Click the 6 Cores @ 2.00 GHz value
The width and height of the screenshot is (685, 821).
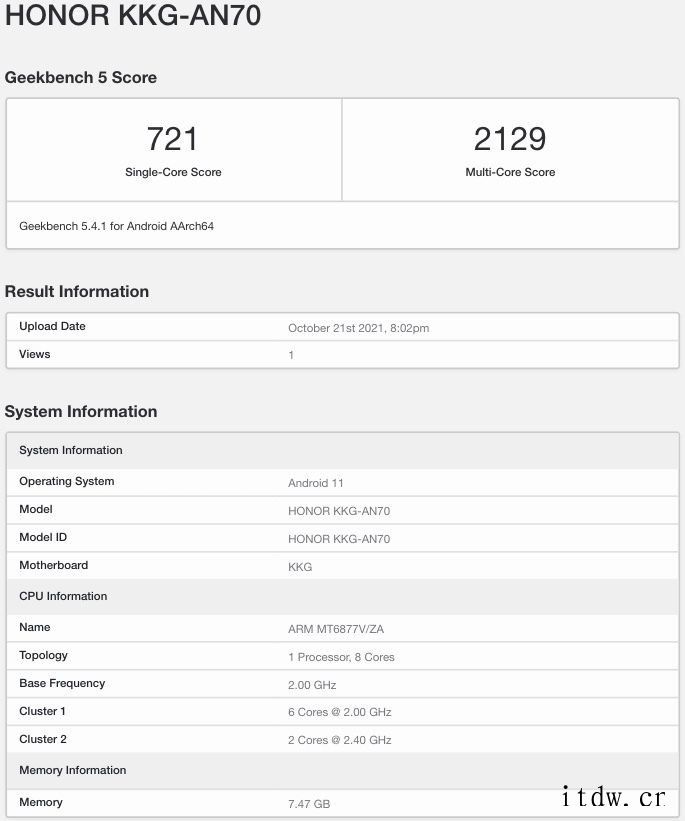point(339,712)
